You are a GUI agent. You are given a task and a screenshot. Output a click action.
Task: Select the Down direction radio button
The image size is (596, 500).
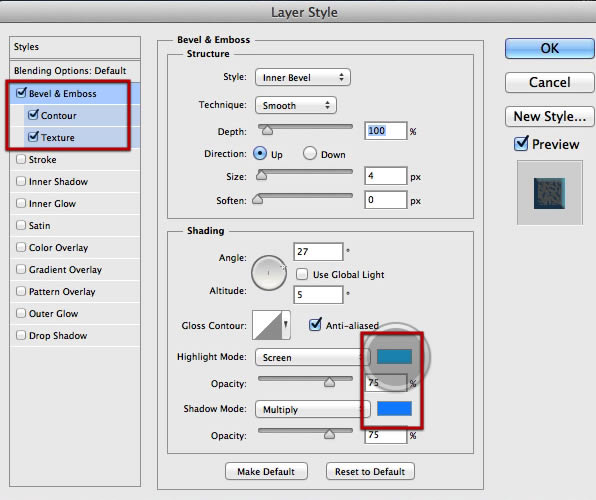pyautogui.click(x=310, y=154)
